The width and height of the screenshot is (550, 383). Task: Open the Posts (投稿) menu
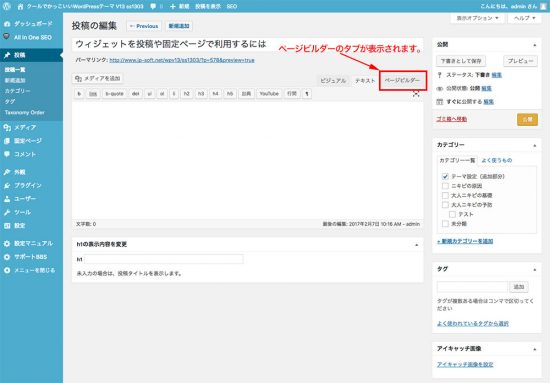pyautogui.click(x=31, y=55)
